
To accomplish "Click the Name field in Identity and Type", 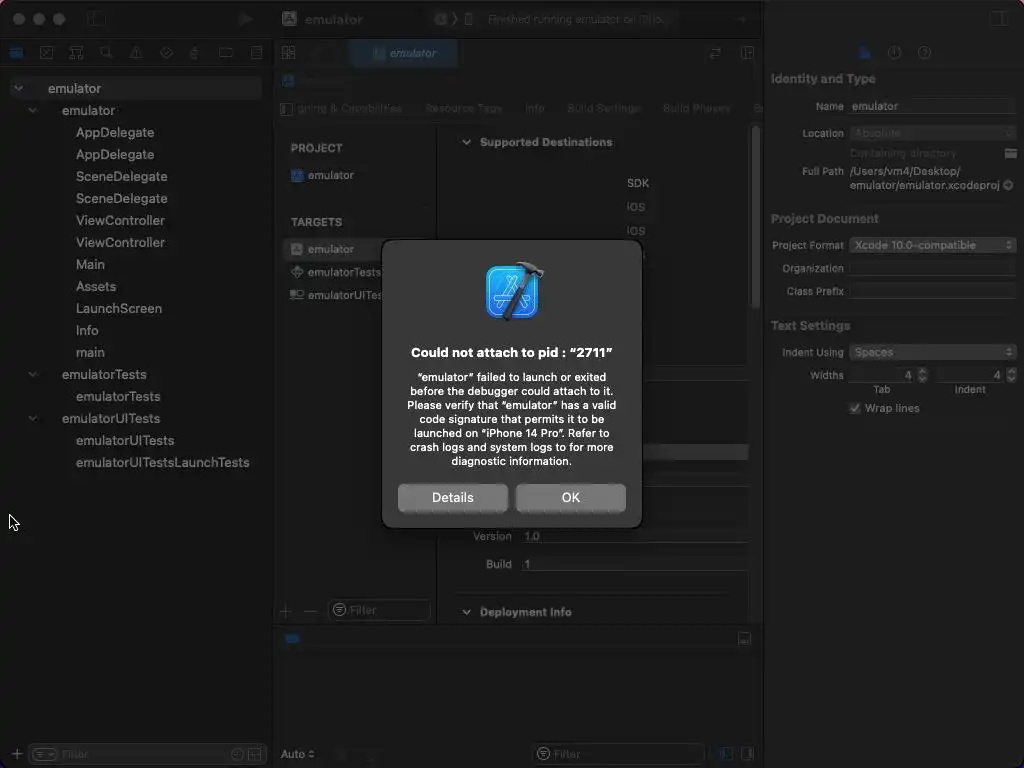I will [x=933, y=106].
